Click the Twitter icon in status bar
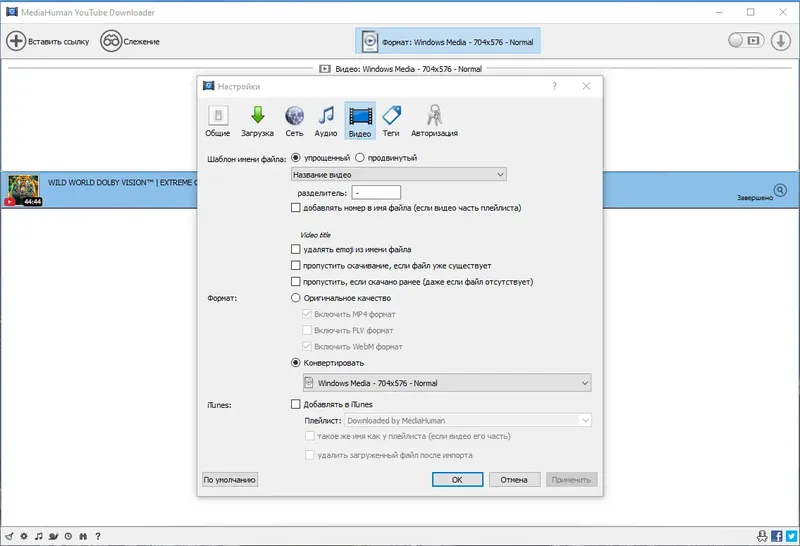Viewport: 800px width, 546px height. 791,536
